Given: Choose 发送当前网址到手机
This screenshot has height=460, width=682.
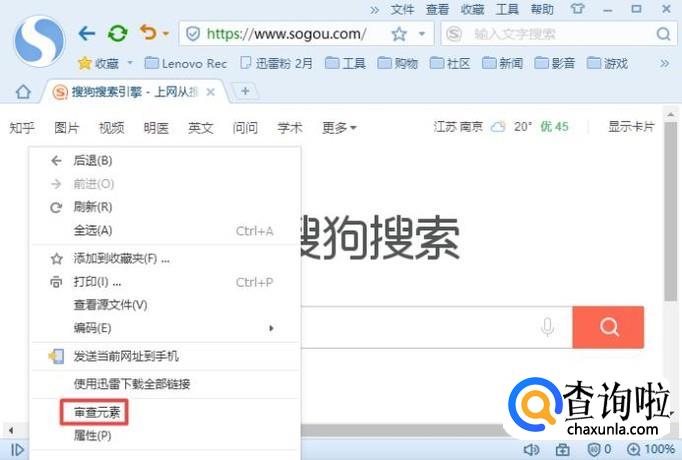Looking at the screenshot, I should pyautogui.click(x=166, y=357).
